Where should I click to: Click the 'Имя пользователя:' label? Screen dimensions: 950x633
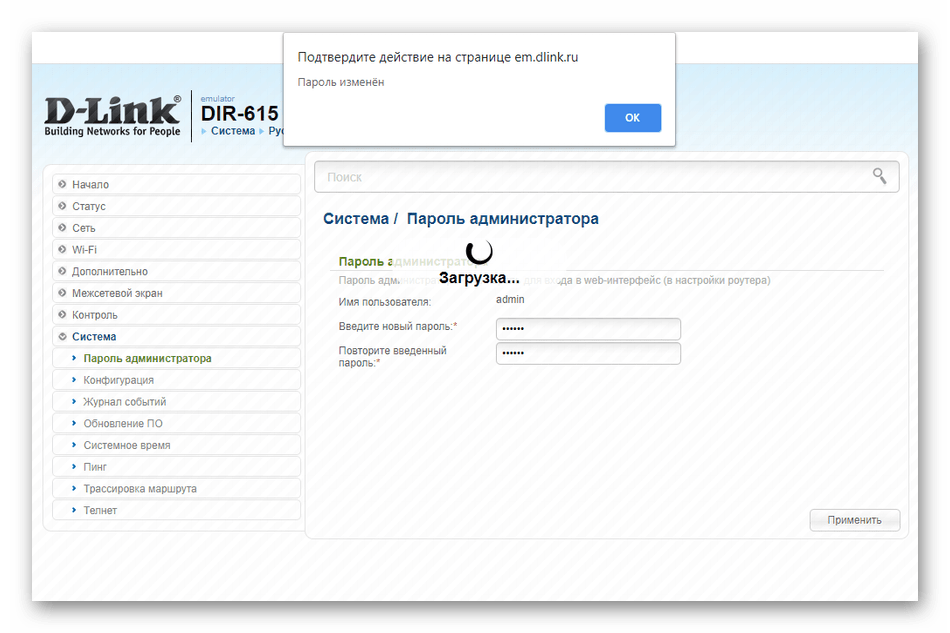coord(385,302)
